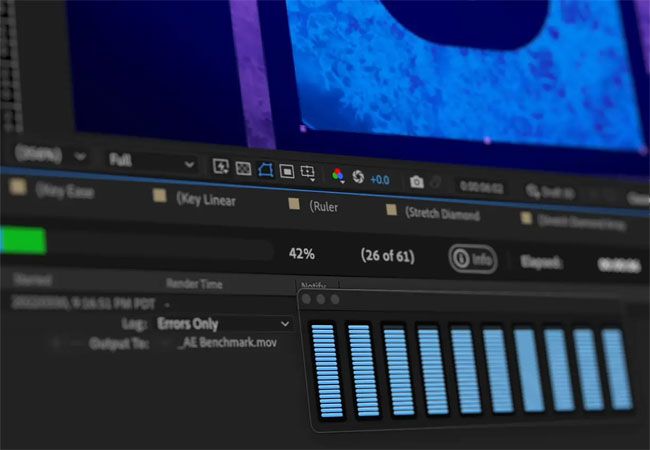The image size is (650, 450).
Task: Click the green render progress bar
Action: pos(23,240)
